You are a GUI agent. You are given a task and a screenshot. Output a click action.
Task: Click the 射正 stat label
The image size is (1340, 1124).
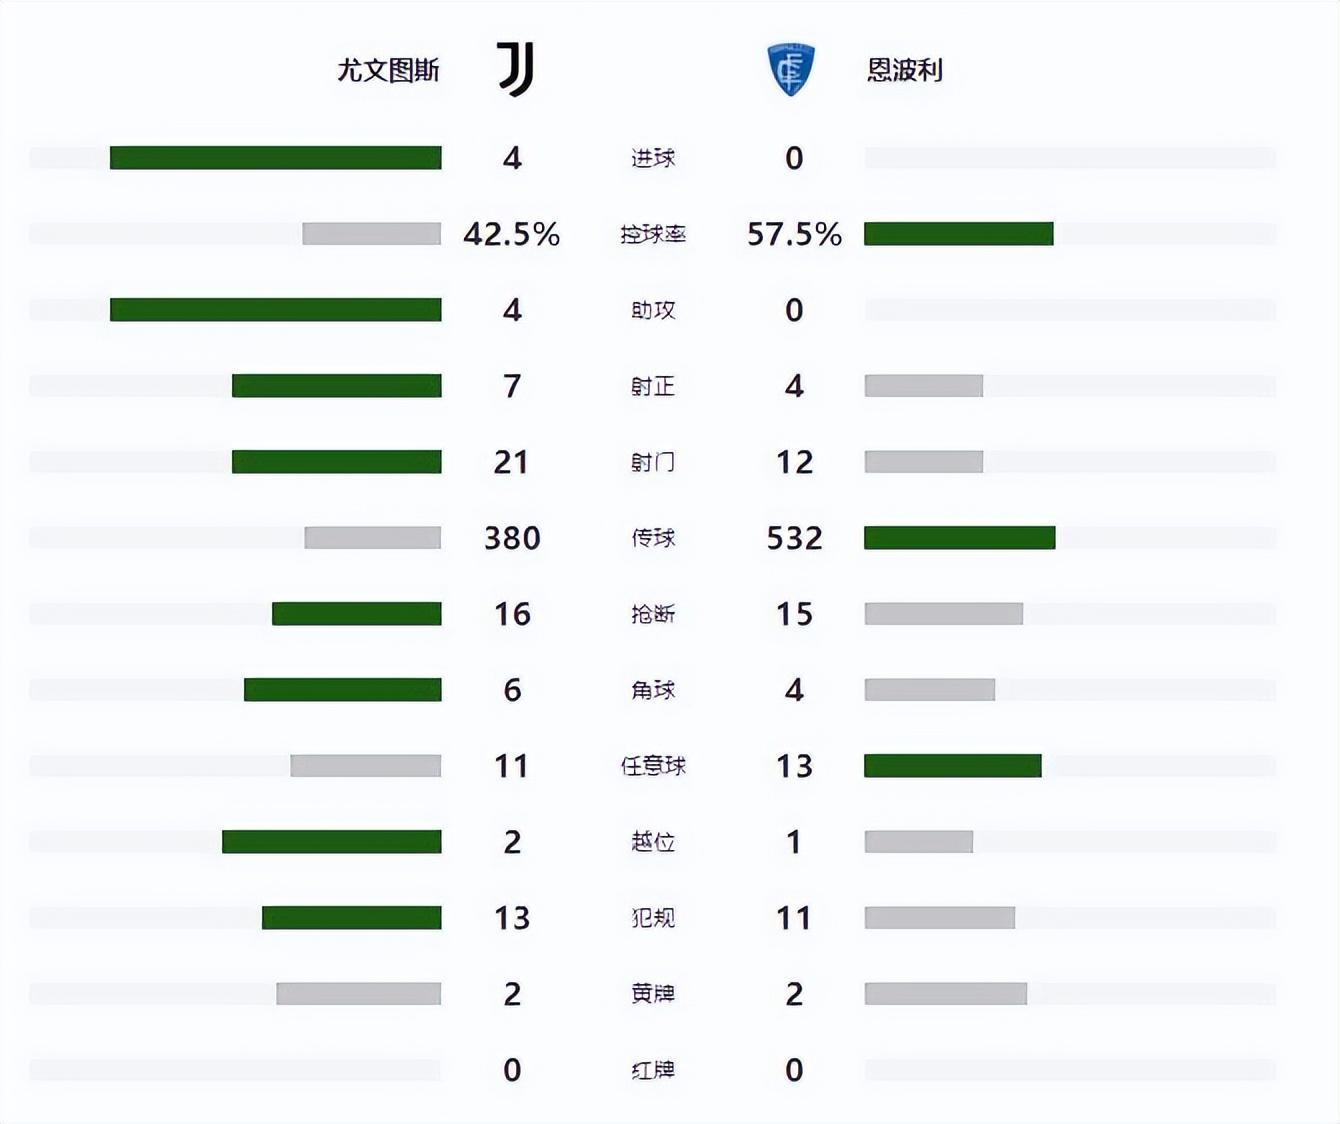pos(653,386)
